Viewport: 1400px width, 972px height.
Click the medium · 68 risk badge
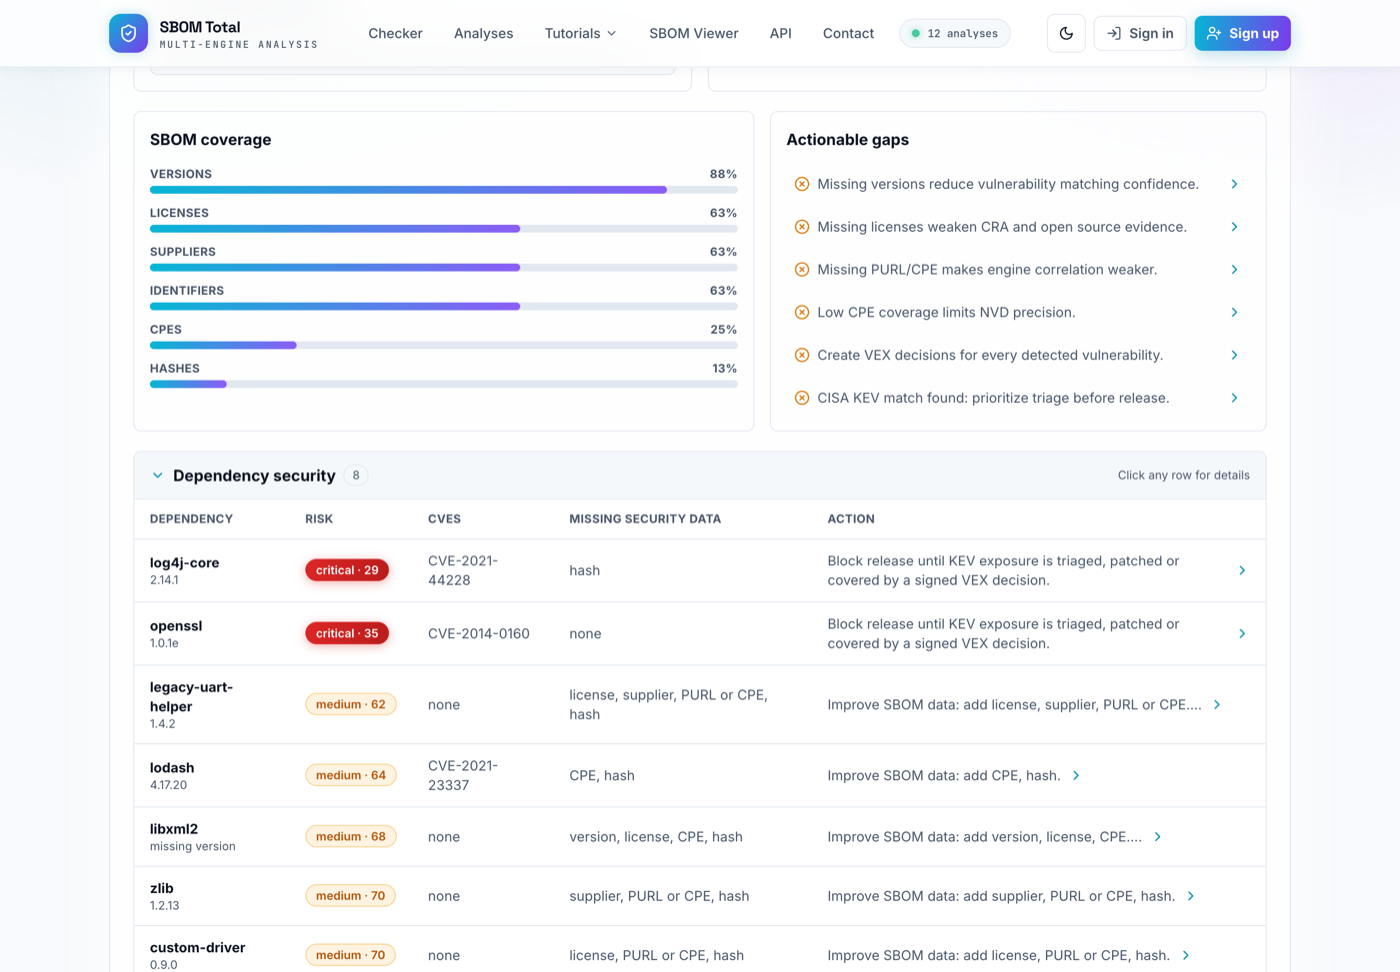(351, 836)
